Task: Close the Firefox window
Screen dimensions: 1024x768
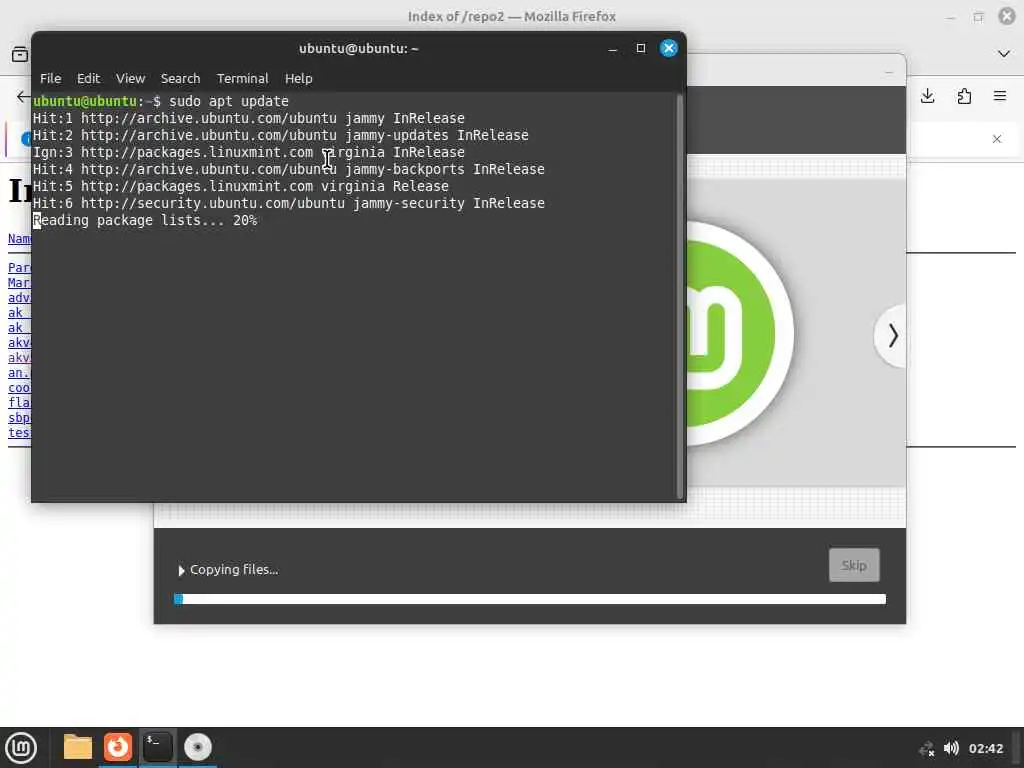Action: [1007, 16]
